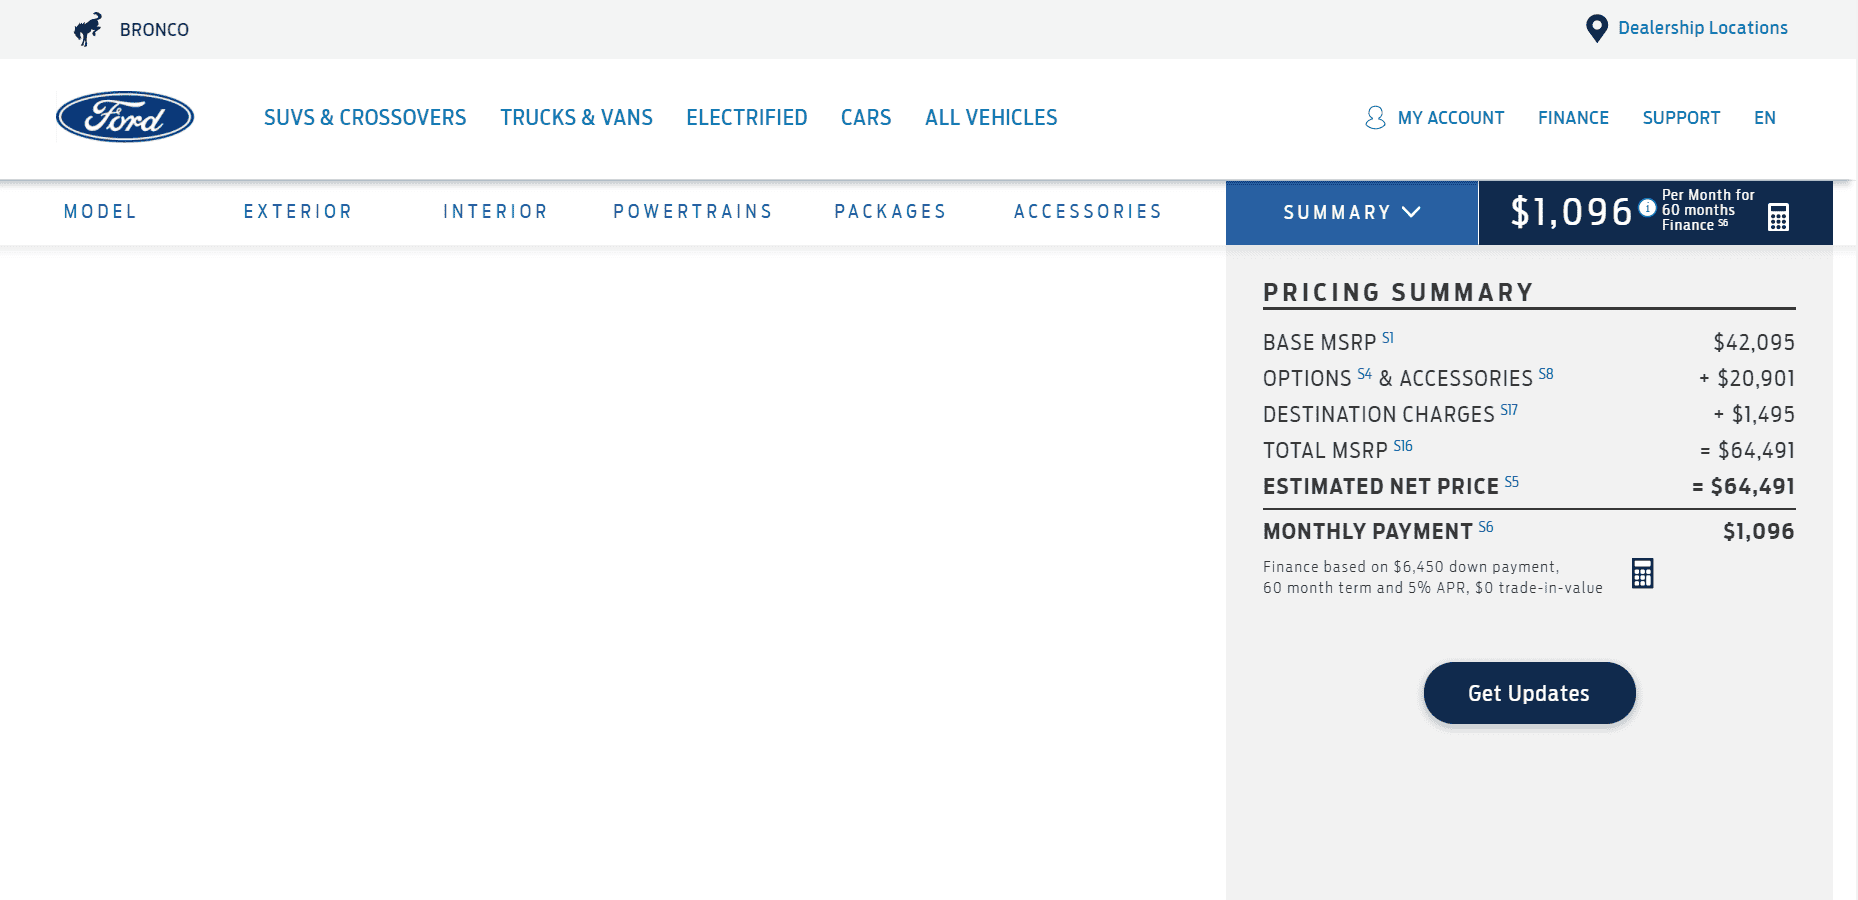
Task: Click the S4 footnote next to Options
Action: (1364, 374)
